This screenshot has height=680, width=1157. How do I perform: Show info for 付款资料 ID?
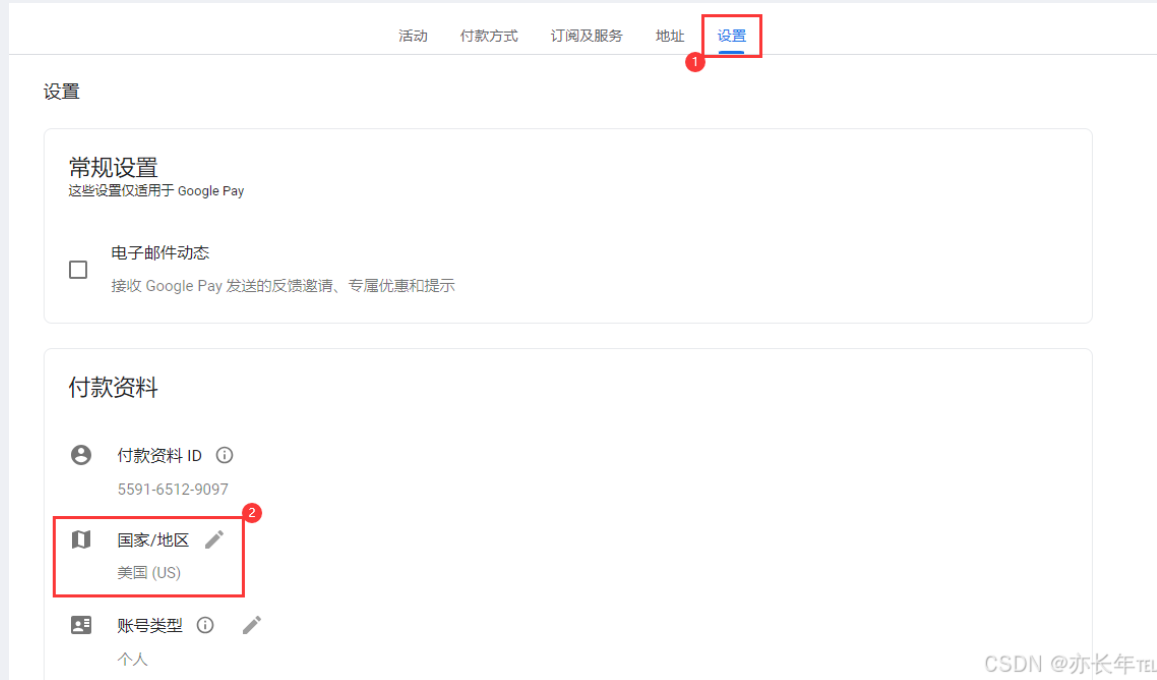pos(224,455)
